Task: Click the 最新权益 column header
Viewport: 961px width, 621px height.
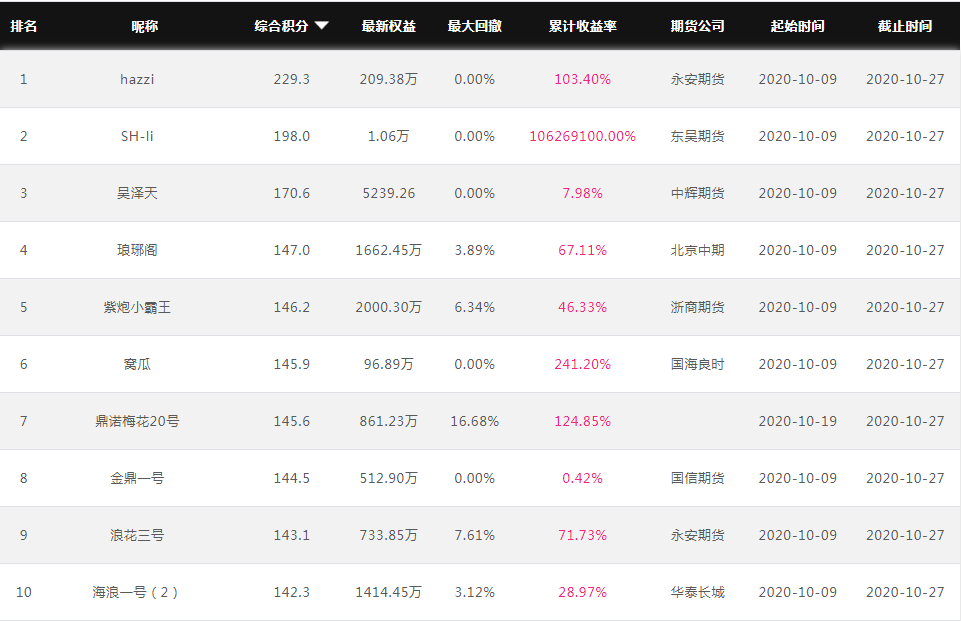Action: tap(389, 26)
